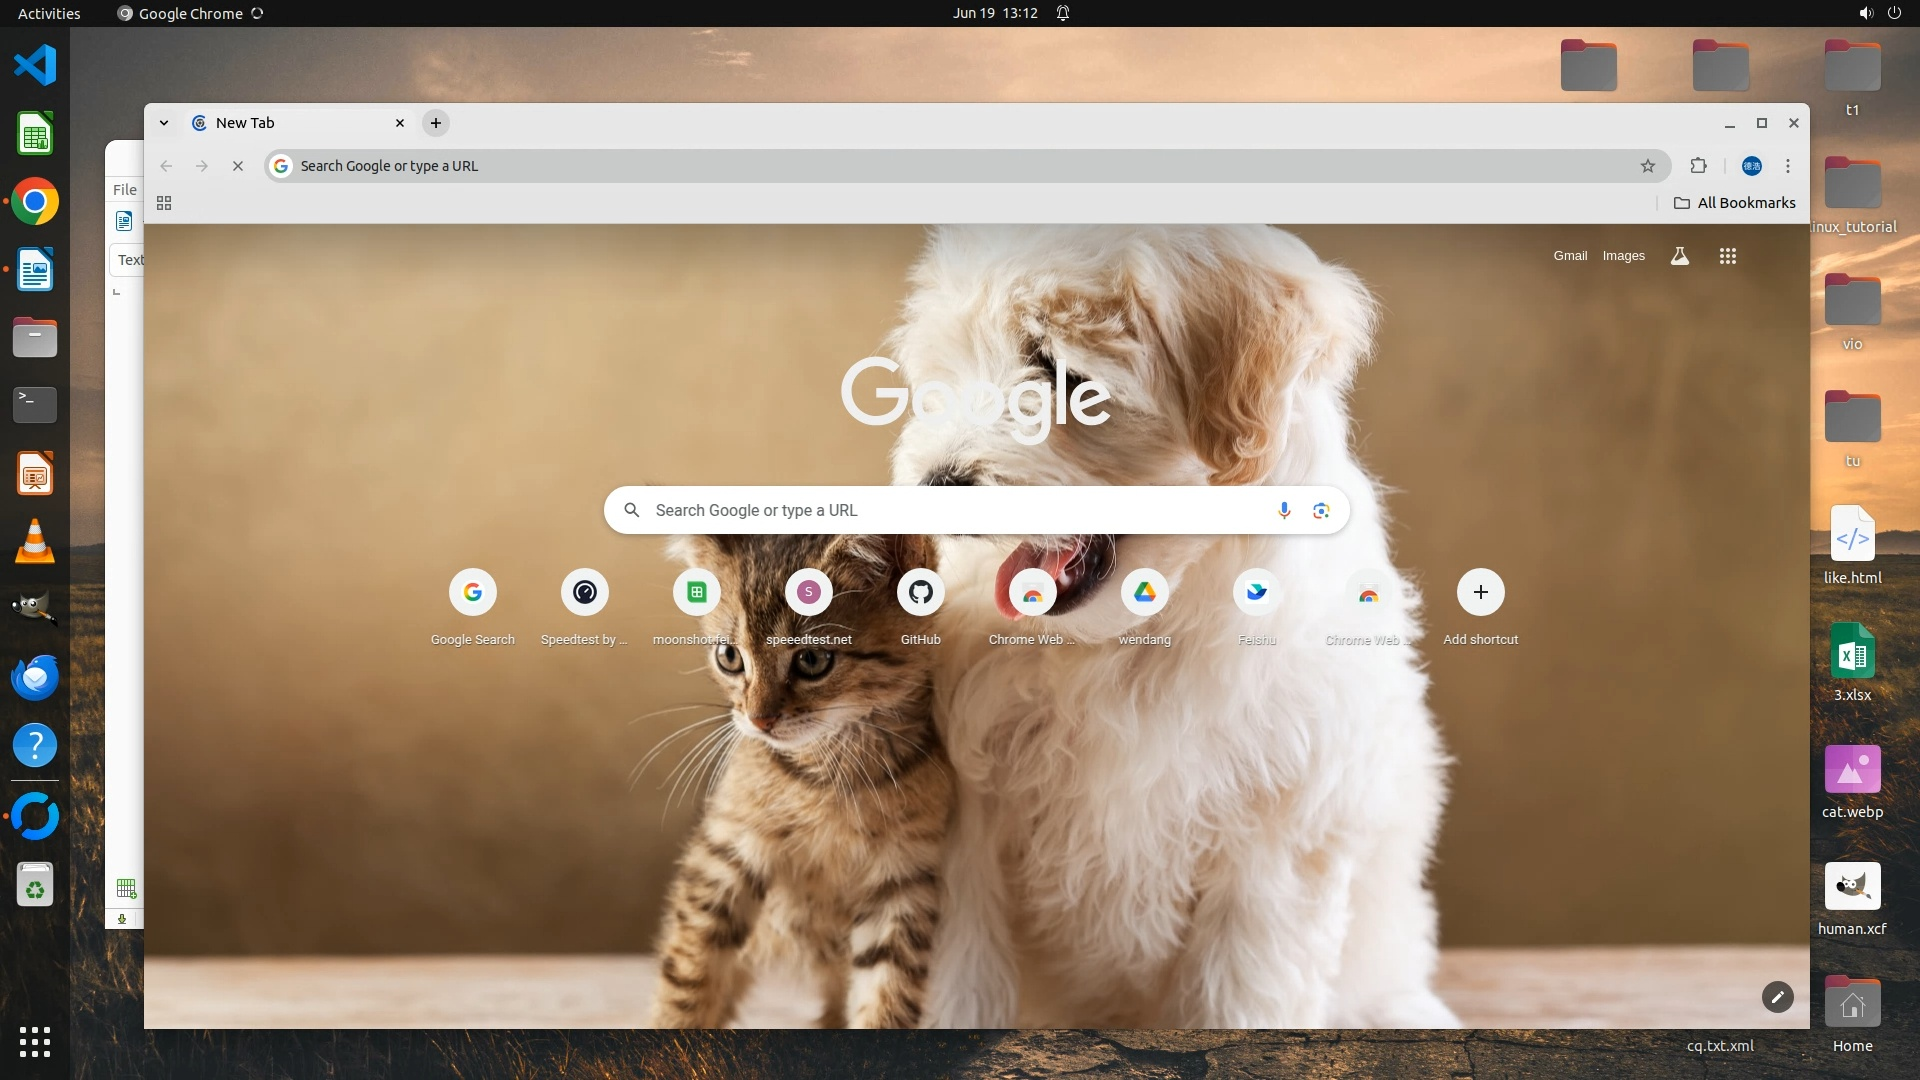The width and height of the screenshot is (1920, 1080).
Task: Select the New Tab tab
Action: pos(290,123)
